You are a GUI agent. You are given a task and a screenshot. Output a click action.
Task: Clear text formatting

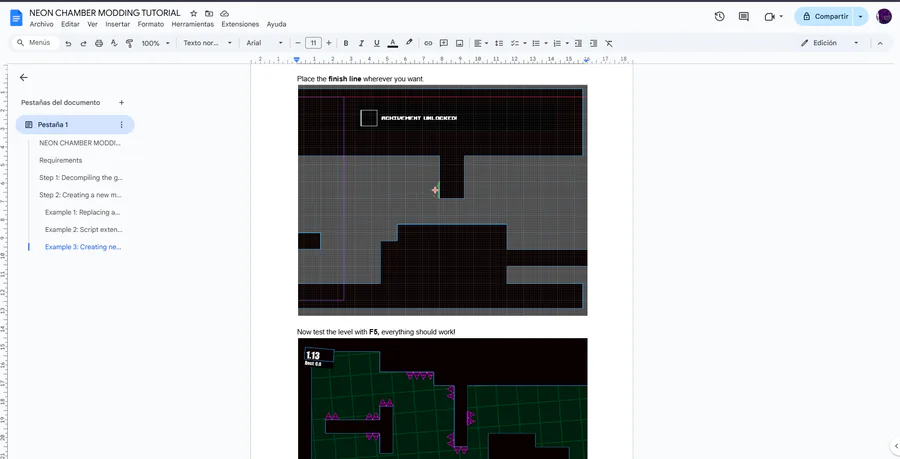click(609, 43)
